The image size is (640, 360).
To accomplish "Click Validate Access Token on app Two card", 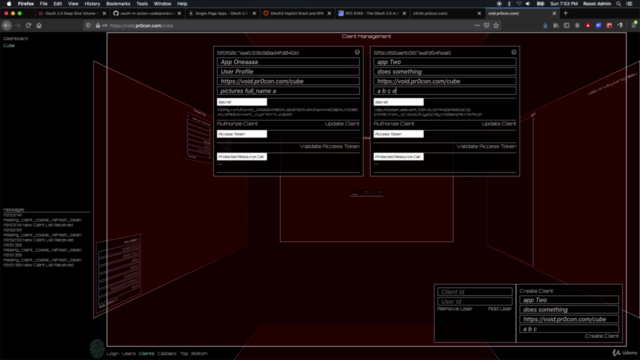I will pyautogui.click(x=486, y=146).
